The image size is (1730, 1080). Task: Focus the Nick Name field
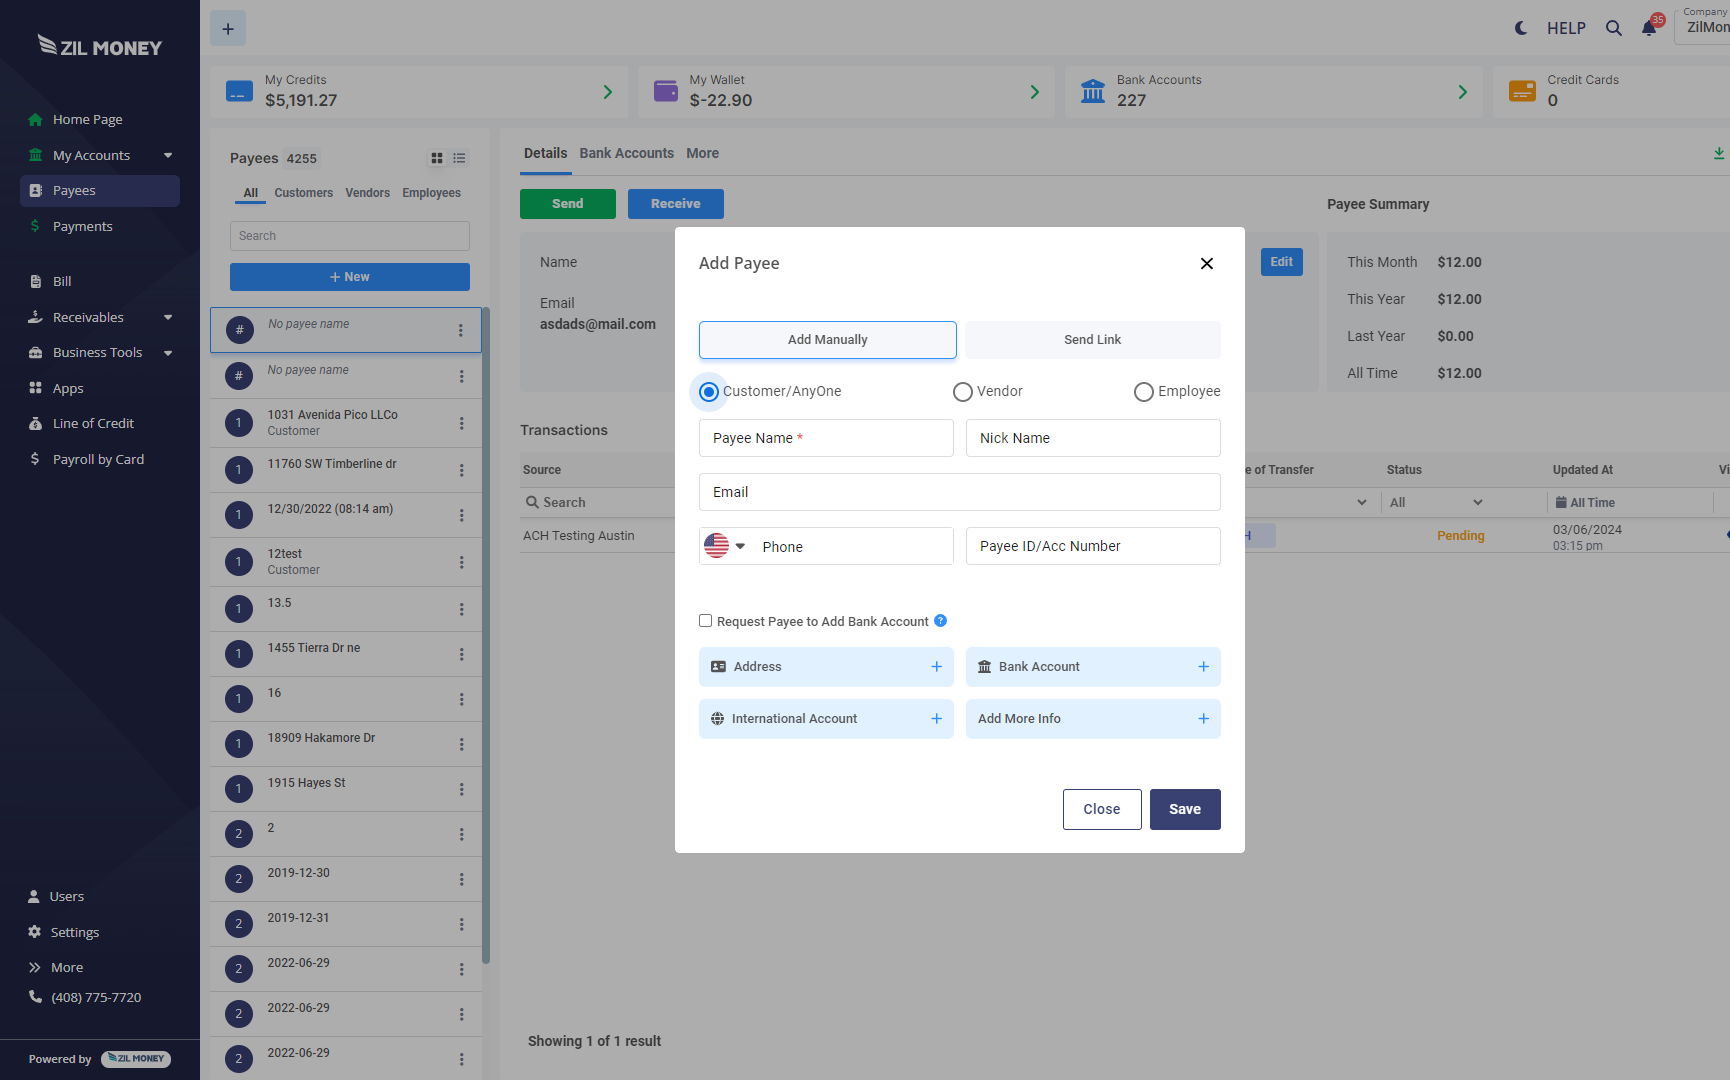[x=1093, y=438]
